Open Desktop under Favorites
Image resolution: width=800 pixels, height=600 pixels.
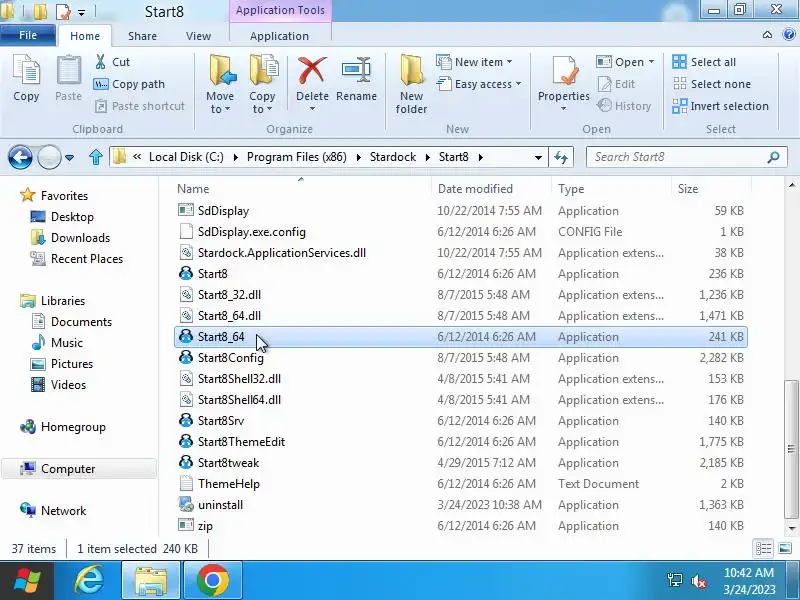[63, 217]
